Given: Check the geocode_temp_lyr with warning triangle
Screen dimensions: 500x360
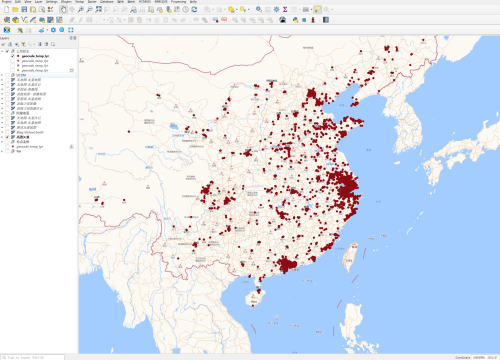Looking at the screenshot, I should 7,146.
